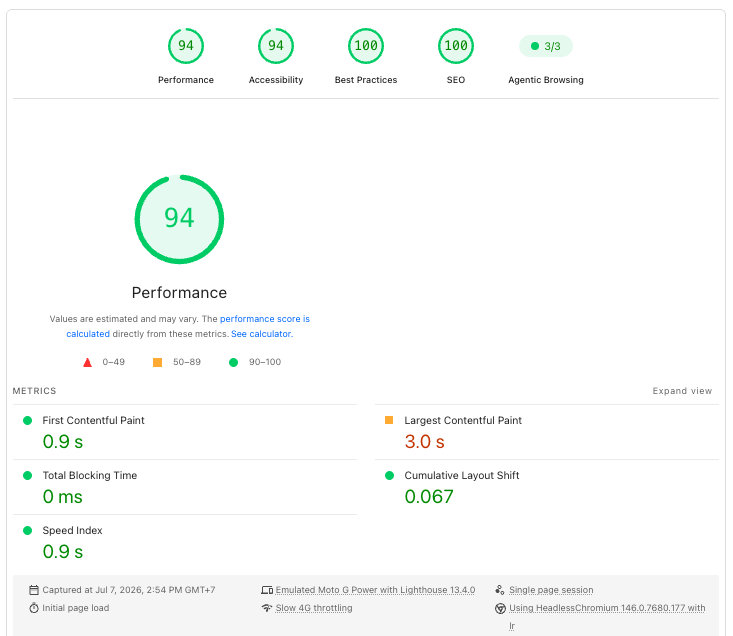The image size is (733, 636).
Task: Click the calendar icon next to Captured at
Action: pyautogui.click(x=34, y=590)
